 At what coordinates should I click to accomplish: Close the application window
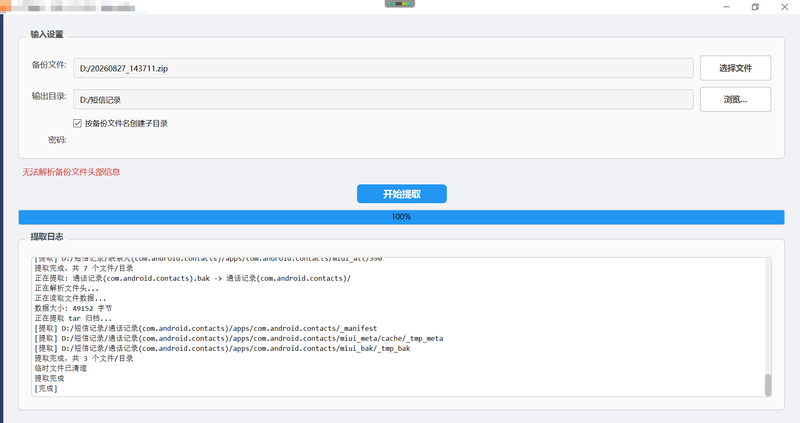pos(785,7)
